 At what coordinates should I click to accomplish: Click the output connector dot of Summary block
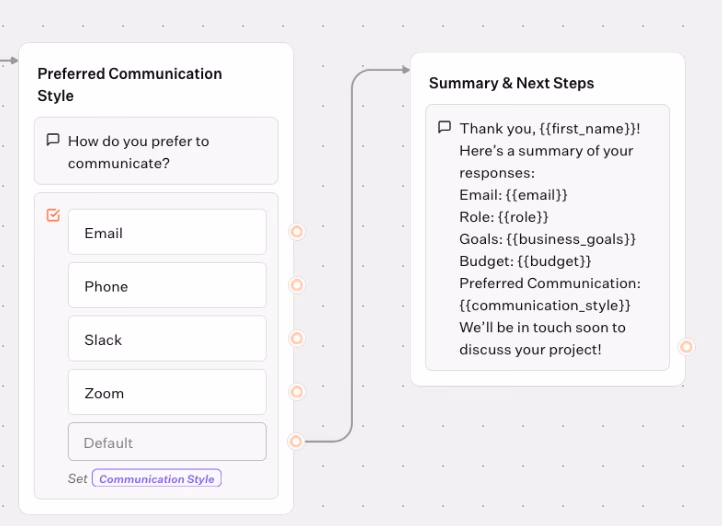(x=686, y=347)
